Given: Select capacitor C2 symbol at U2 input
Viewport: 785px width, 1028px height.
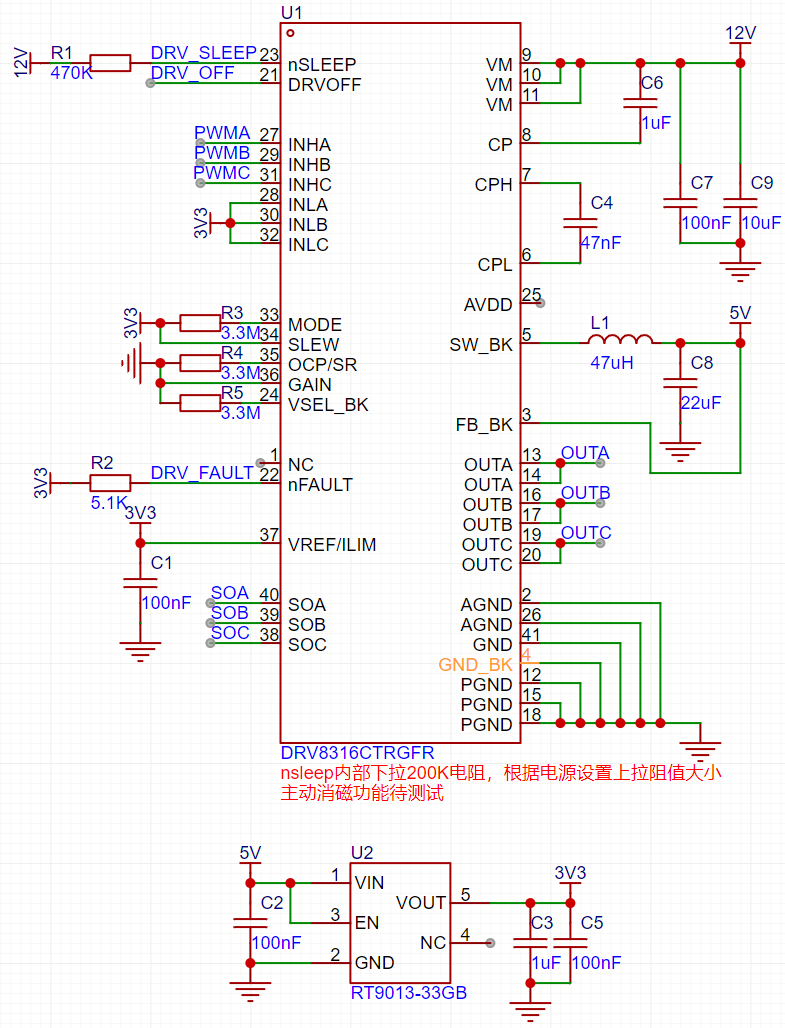Looking at the screenshot, I should click(x=250, y=923).
